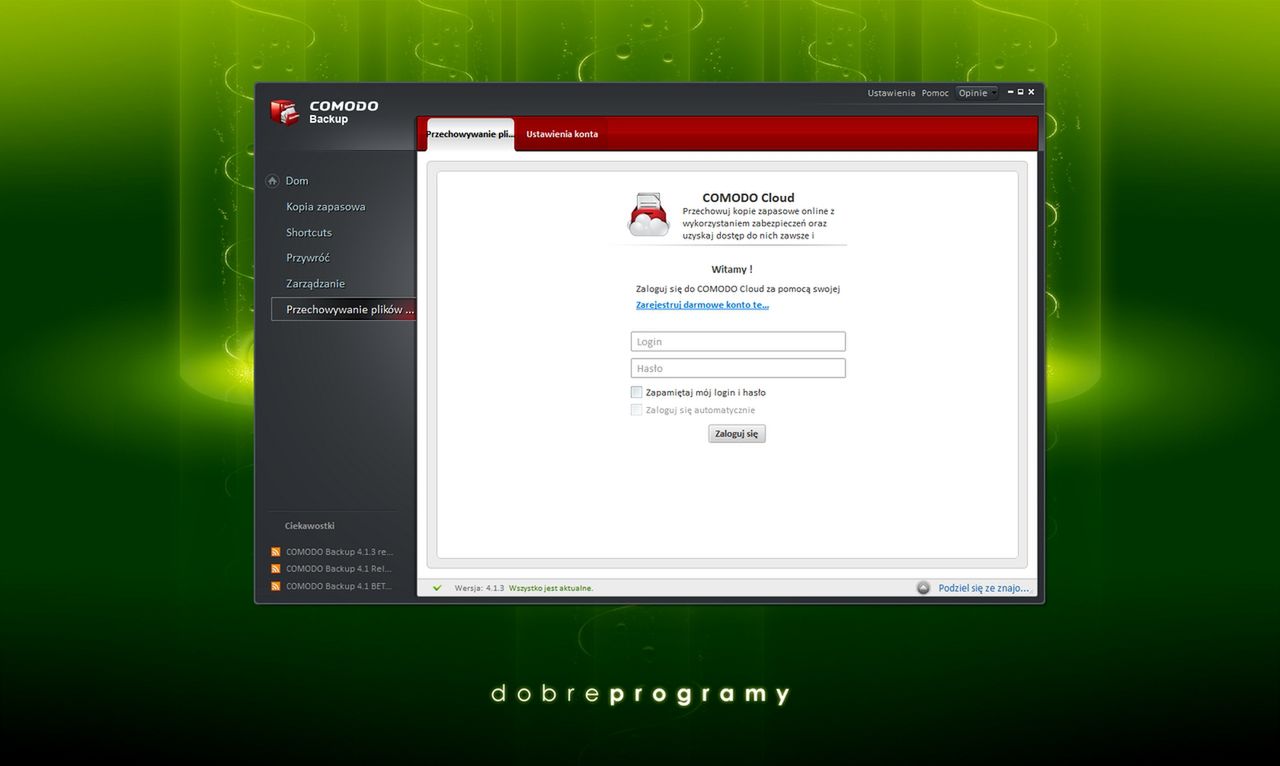This screenshot has width=1280, height=766.
Task: Open news item COMODO Backup 4.1 BET...
Action: [339, 586]
